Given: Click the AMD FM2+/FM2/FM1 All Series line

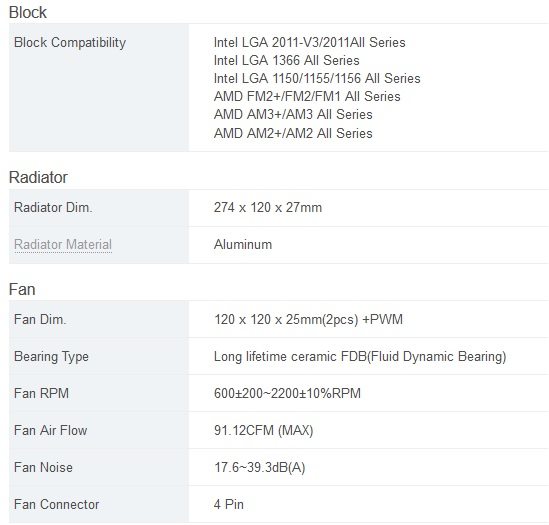Looking at the screenshot, I should [307, 96].
